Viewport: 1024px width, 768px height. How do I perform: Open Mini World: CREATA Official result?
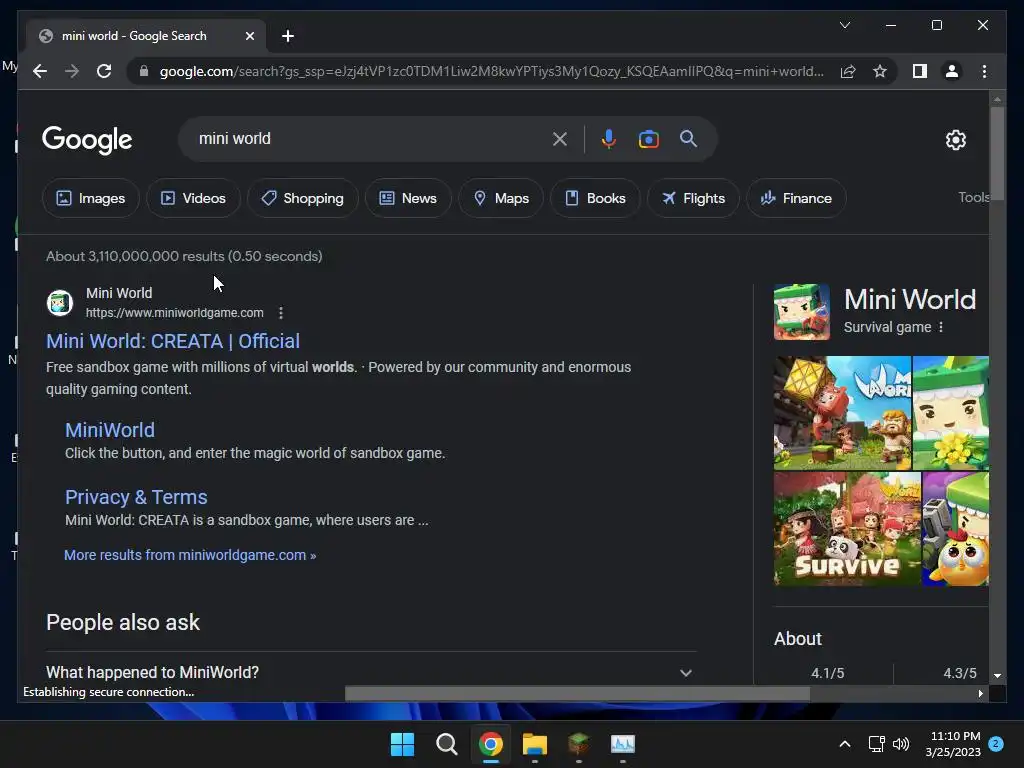(173, 341)
